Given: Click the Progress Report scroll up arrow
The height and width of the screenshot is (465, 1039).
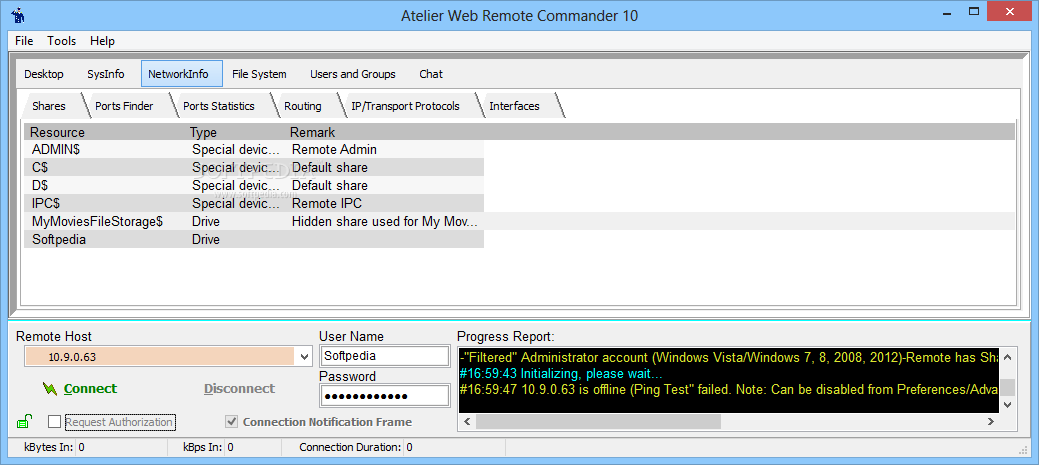Looking at the screenshot, I should pos(1007,357).
